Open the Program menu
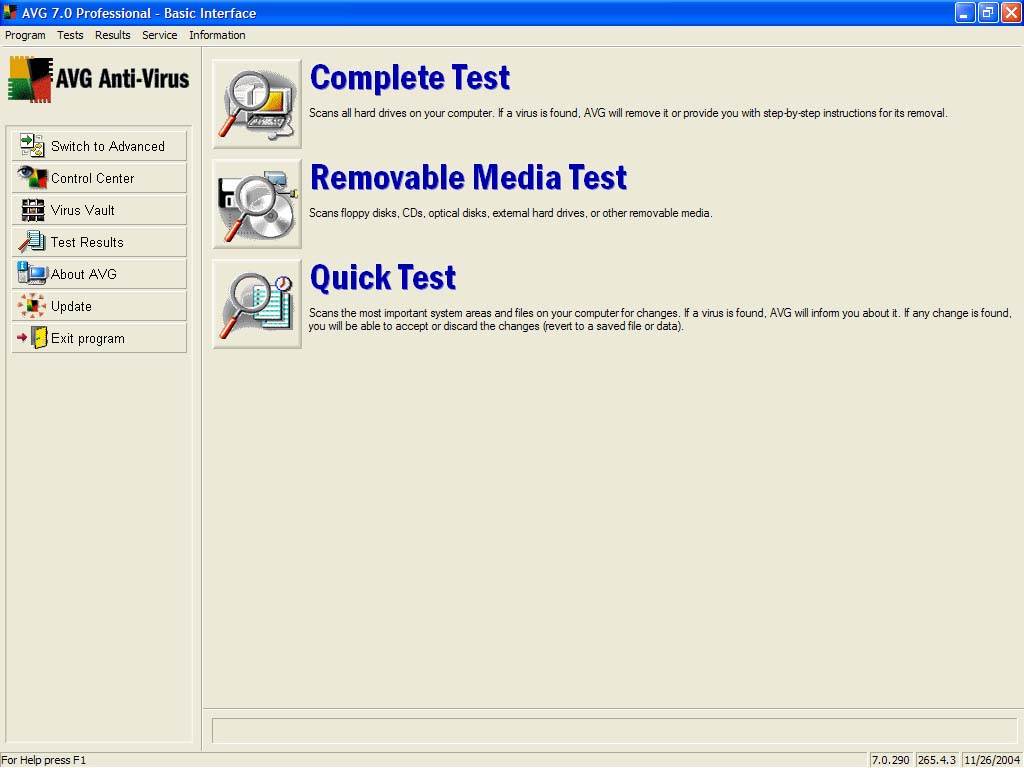The height and width of the screenshot is (768, 1024). click(25, 35)
